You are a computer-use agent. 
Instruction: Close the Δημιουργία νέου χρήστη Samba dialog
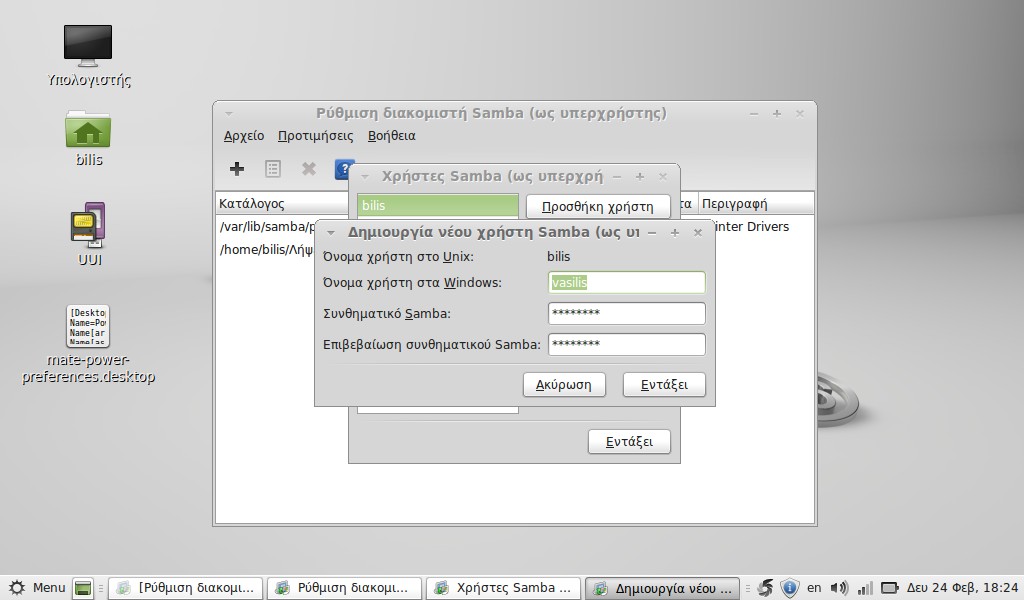697,233
